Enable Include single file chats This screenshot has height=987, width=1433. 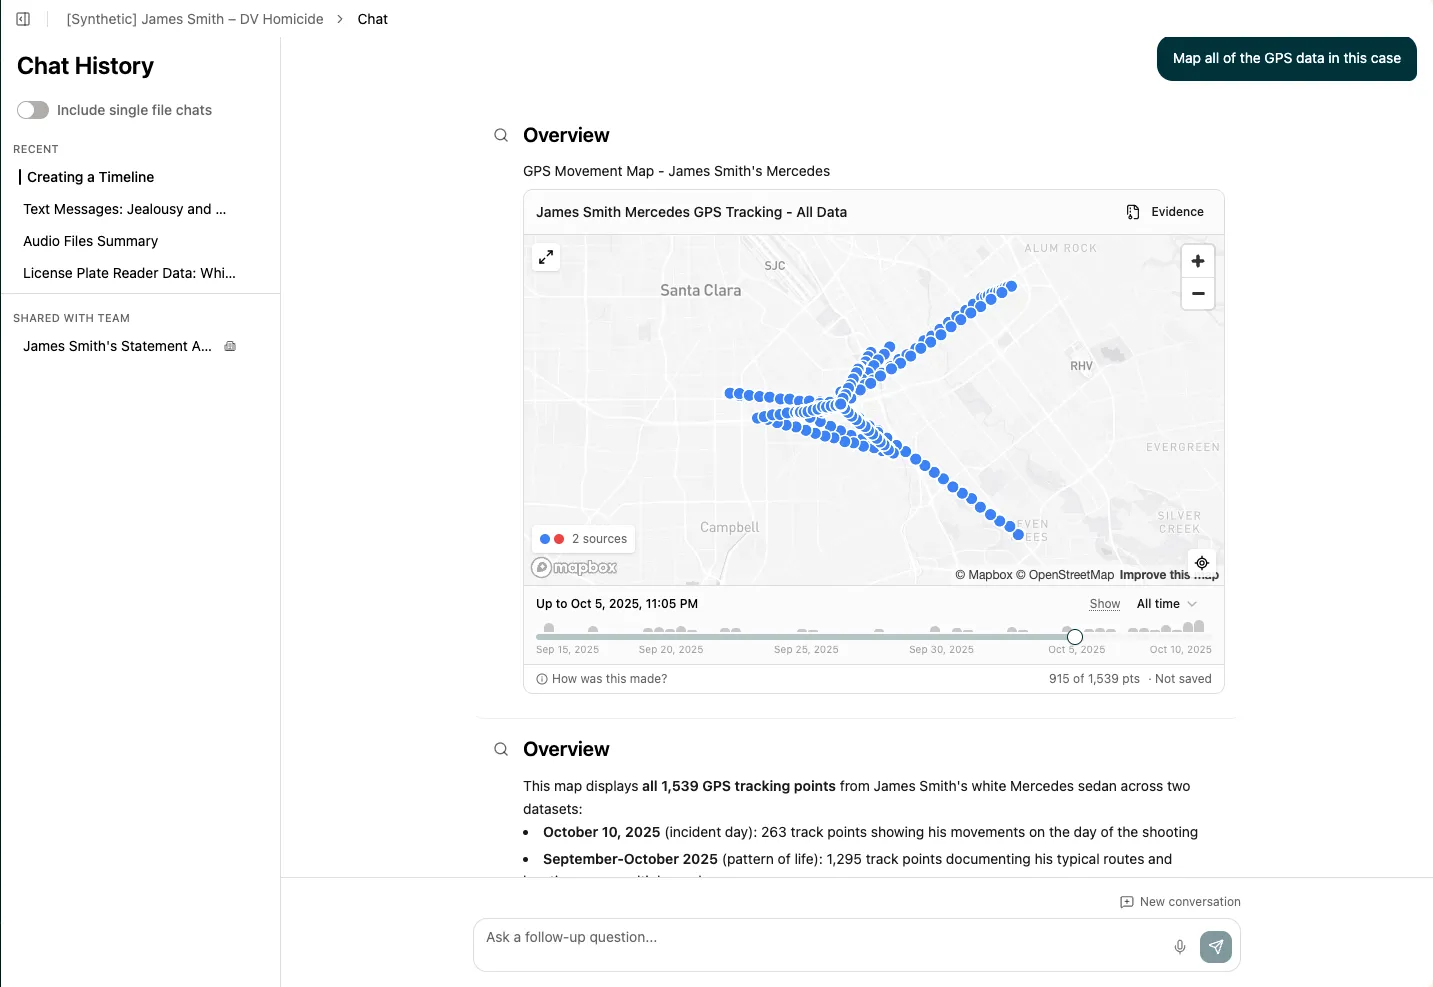(x=33, y=110)
